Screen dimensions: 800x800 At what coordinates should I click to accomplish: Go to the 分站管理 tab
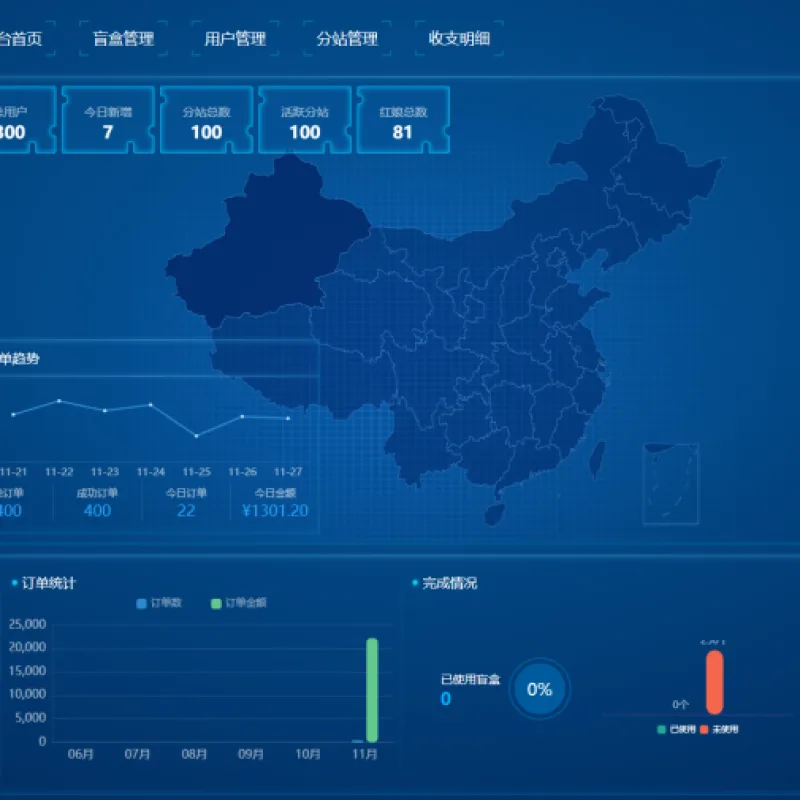[347, 38]
